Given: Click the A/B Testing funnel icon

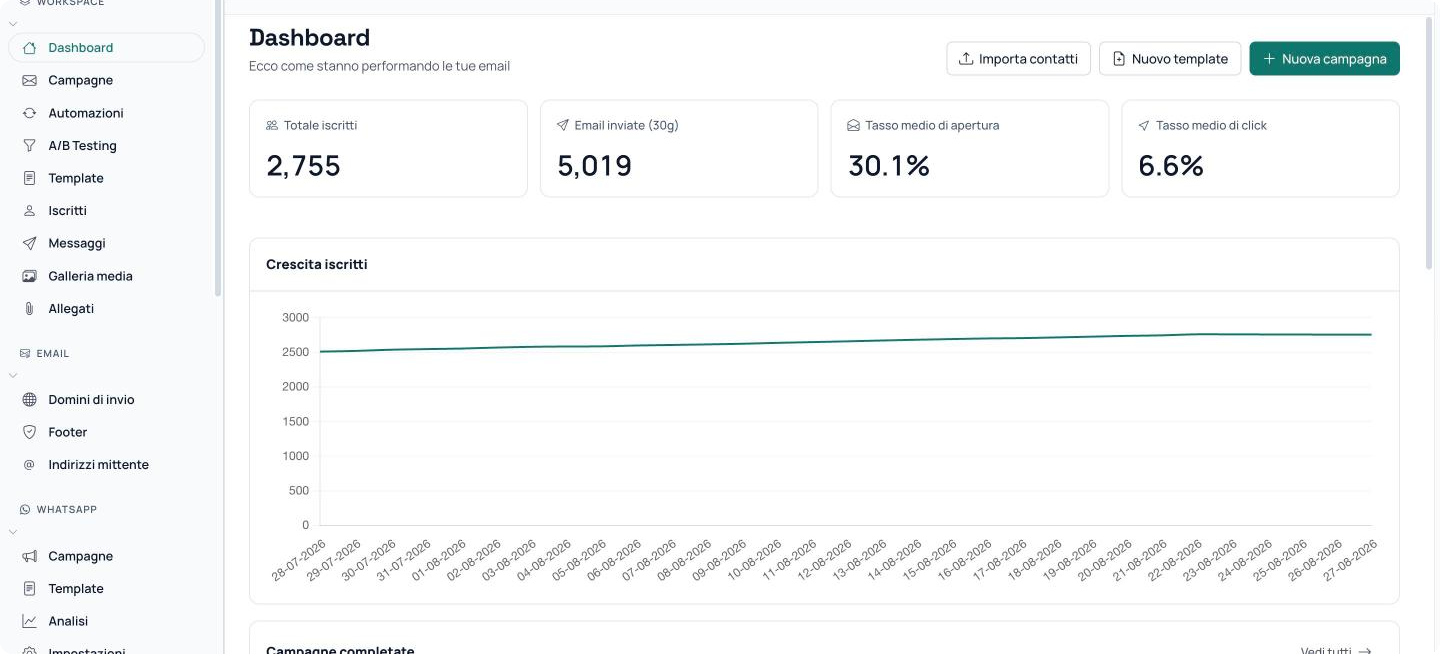Looking at the screenshot, I should click(x=29, y=146).
